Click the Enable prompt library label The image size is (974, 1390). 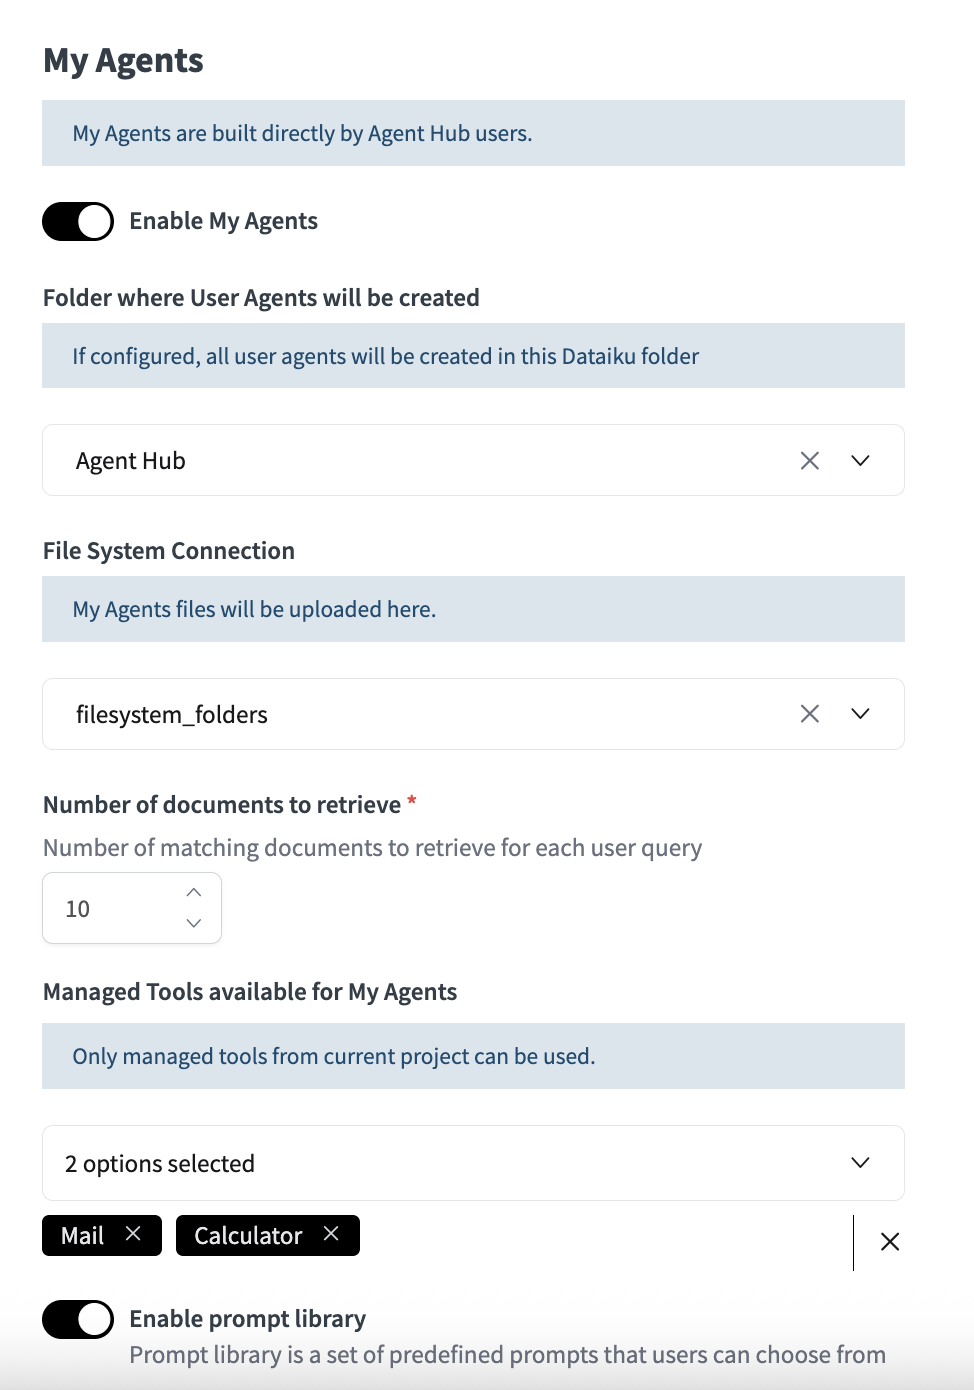coord(247,1319)
